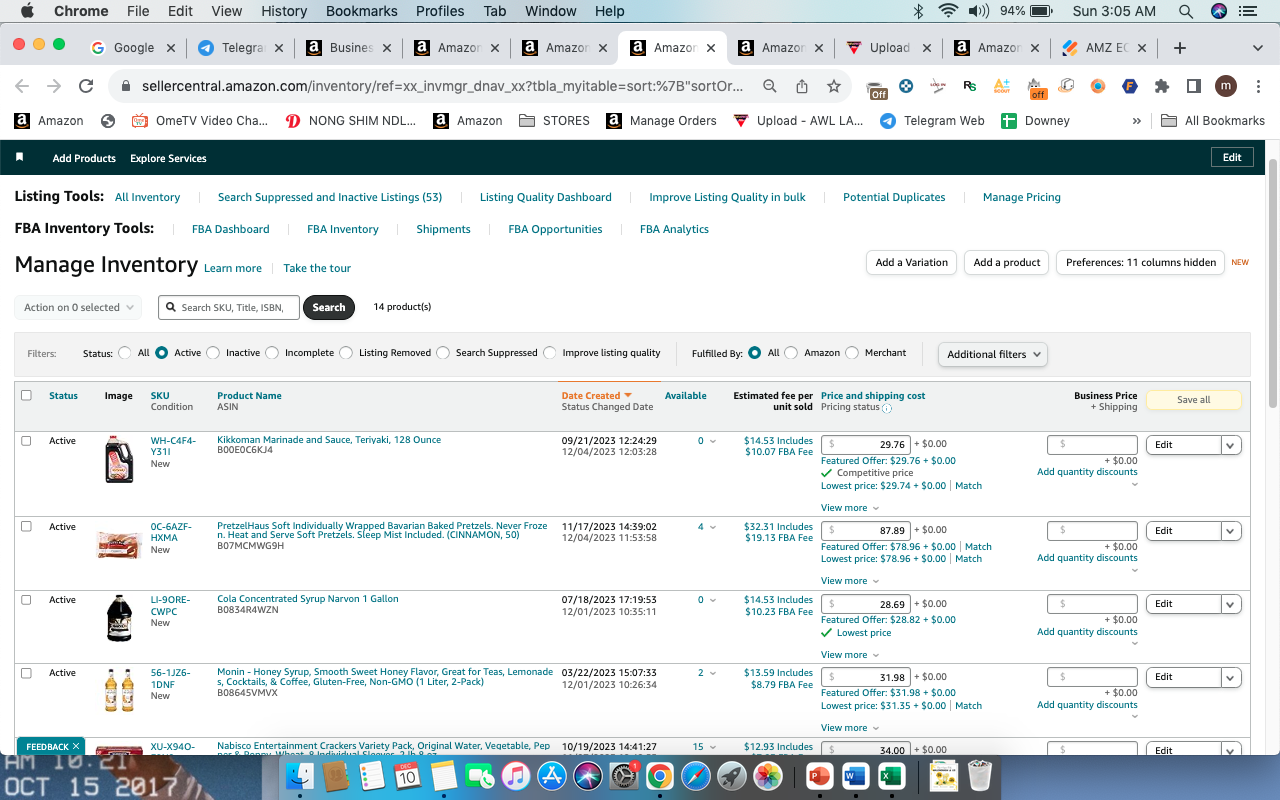Image resolution: width=1280 pixels, height=800 pixels.
Task: Launch PowerPoint from the Dock
Action: [x=819, y=775]
